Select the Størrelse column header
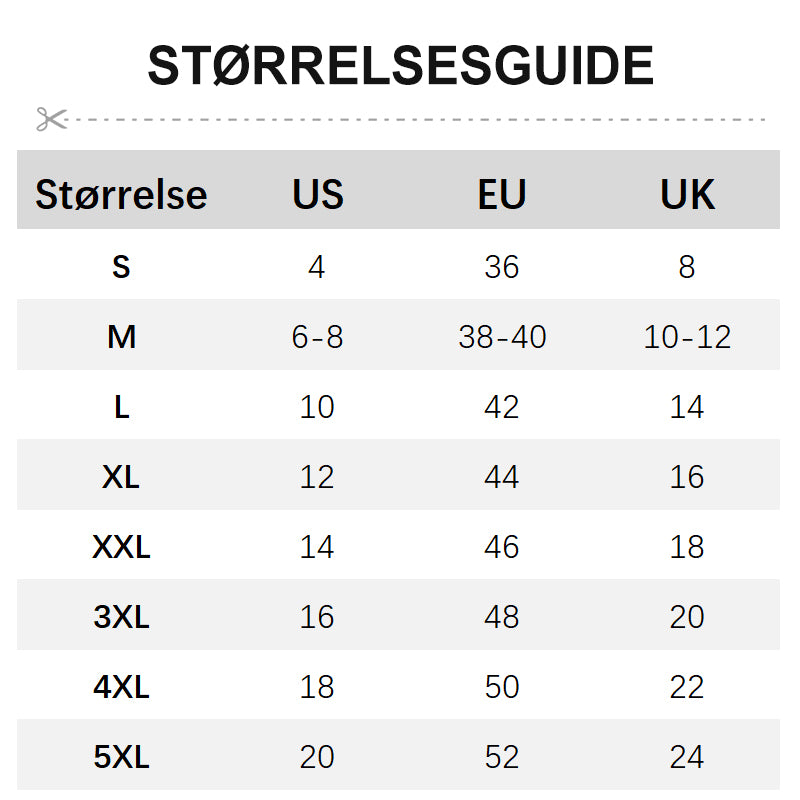This screenshot has width=800, height=800. tap(121, 194)
